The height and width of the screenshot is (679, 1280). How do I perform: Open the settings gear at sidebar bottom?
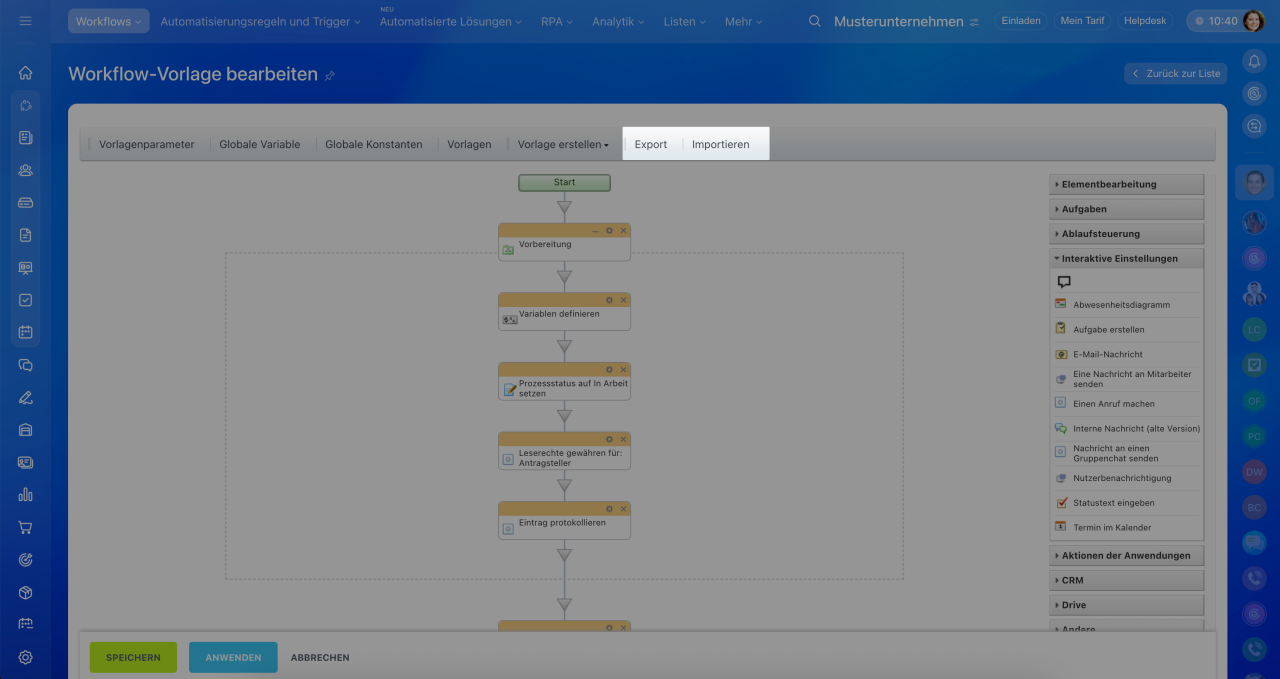tap(26, 657)
